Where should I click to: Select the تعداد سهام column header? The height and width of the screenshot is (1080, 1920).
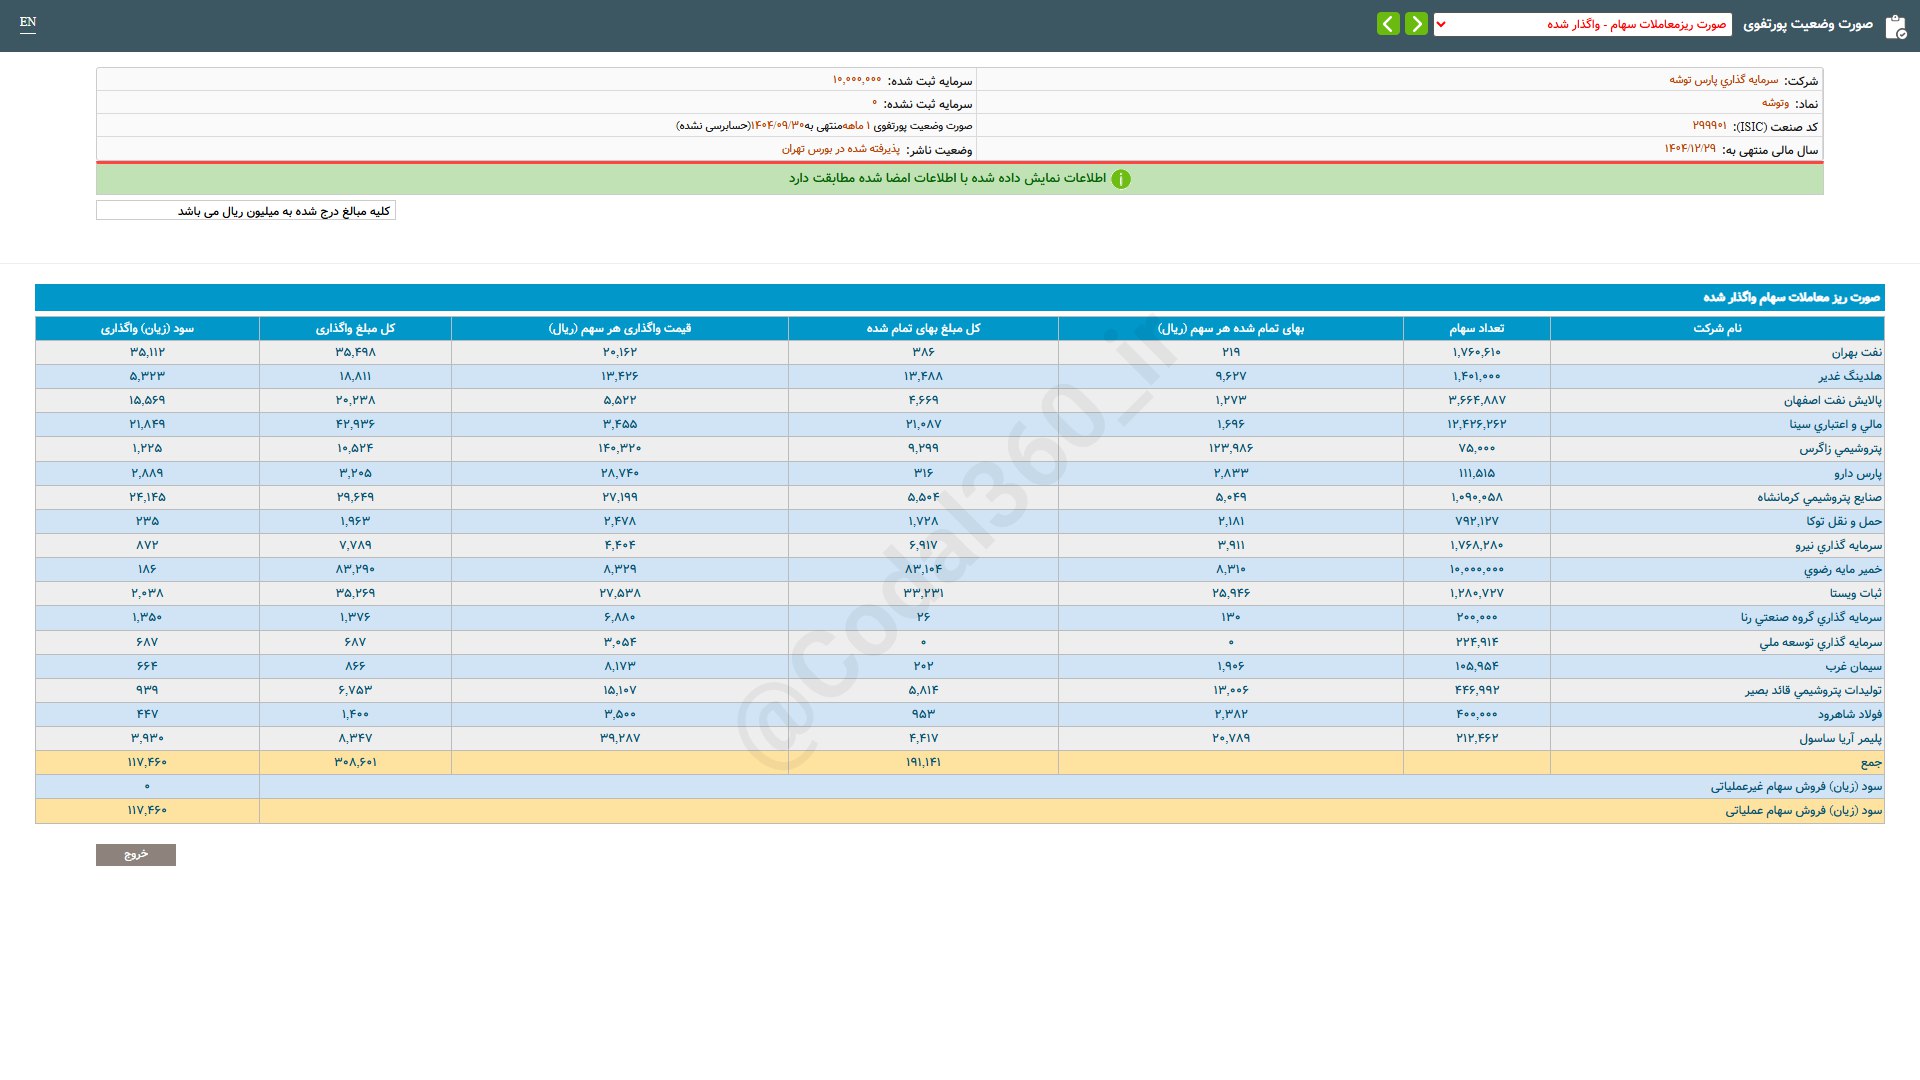point(1476,328)
